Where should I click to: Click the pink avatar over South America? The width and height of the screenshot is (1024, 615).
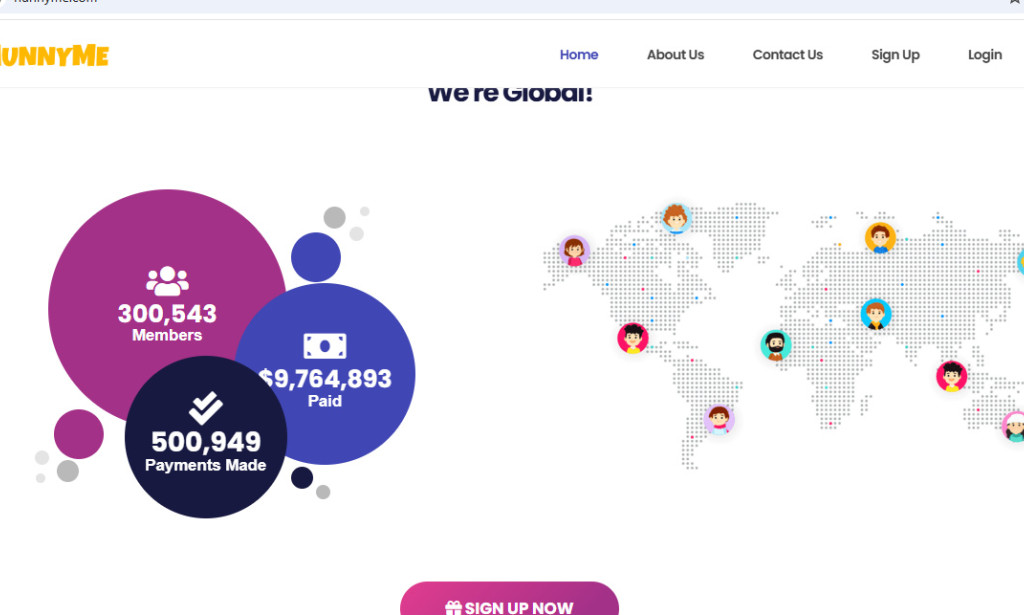(x=632, y=338)
